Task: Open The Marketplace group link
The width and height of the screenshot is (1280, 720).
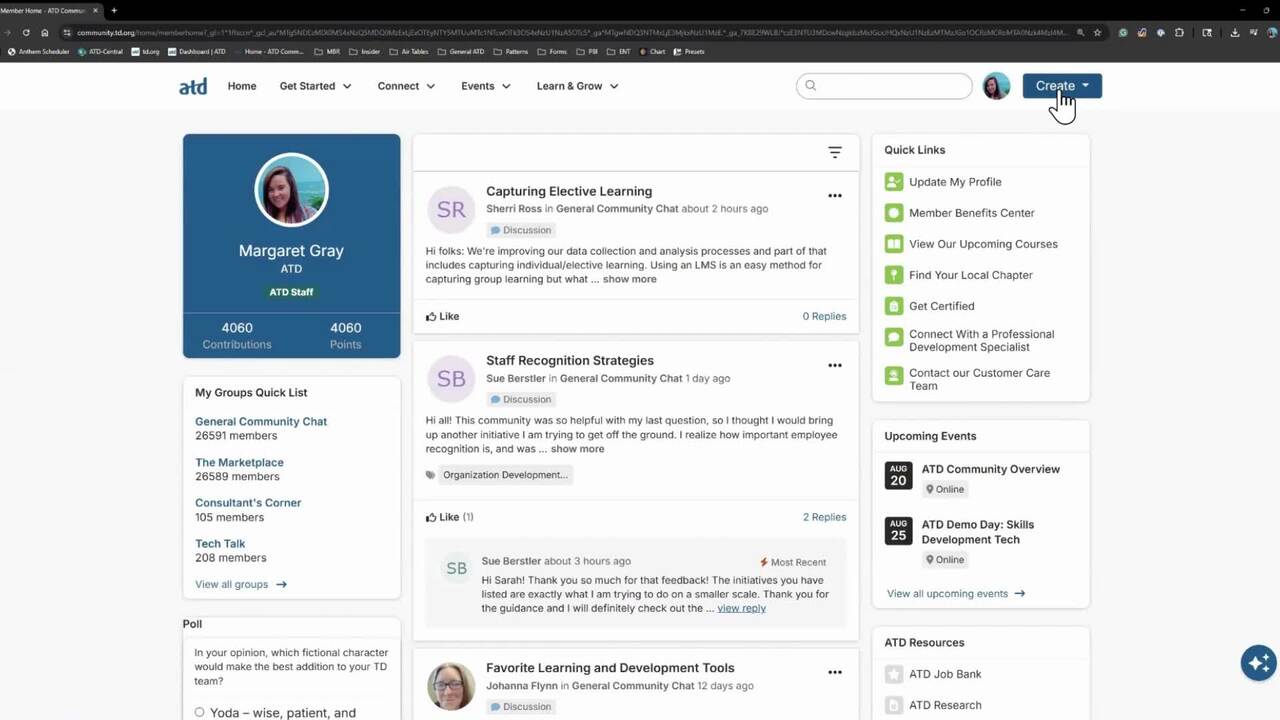Action: (x=239, y=463)
